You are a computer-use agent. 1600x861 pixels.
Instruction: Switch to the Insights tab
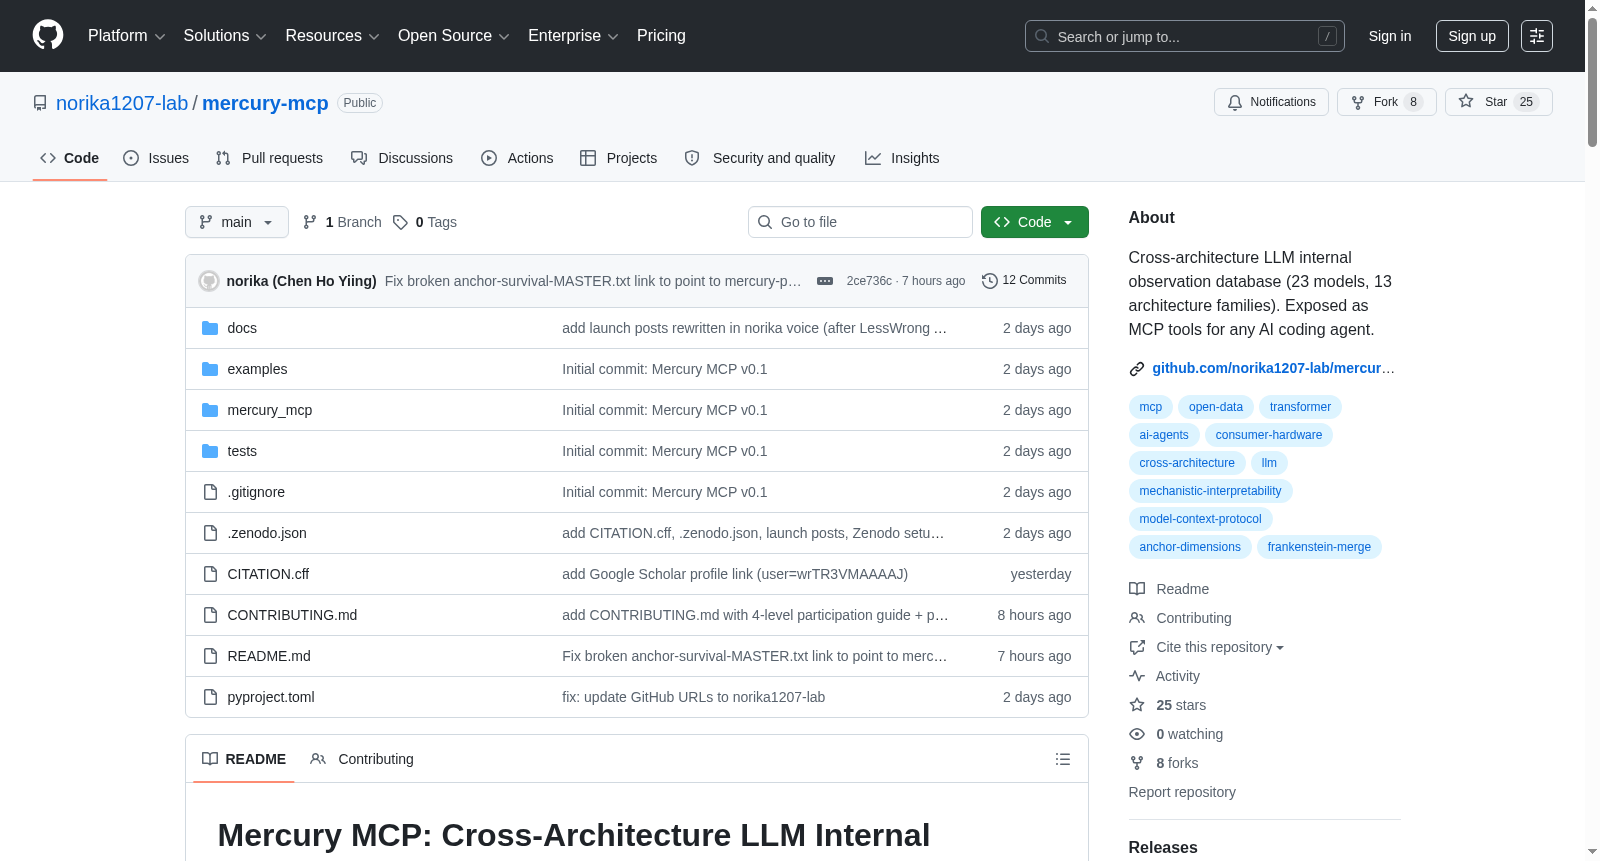point(902,158)
